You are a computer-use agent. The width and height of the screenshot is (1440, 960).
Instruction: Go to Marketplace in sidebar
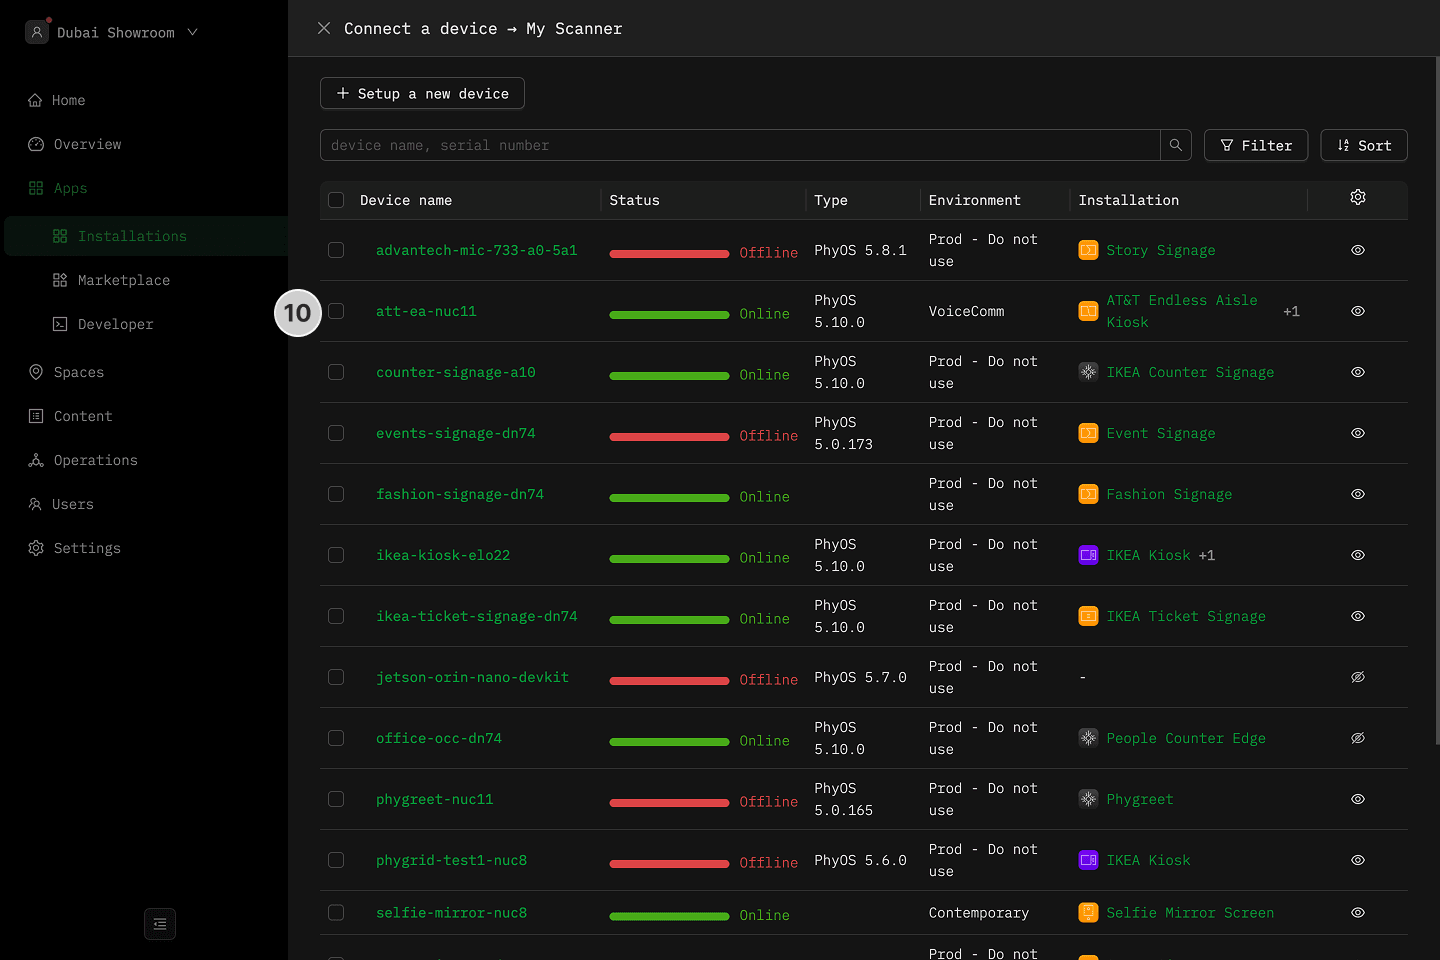123,280
